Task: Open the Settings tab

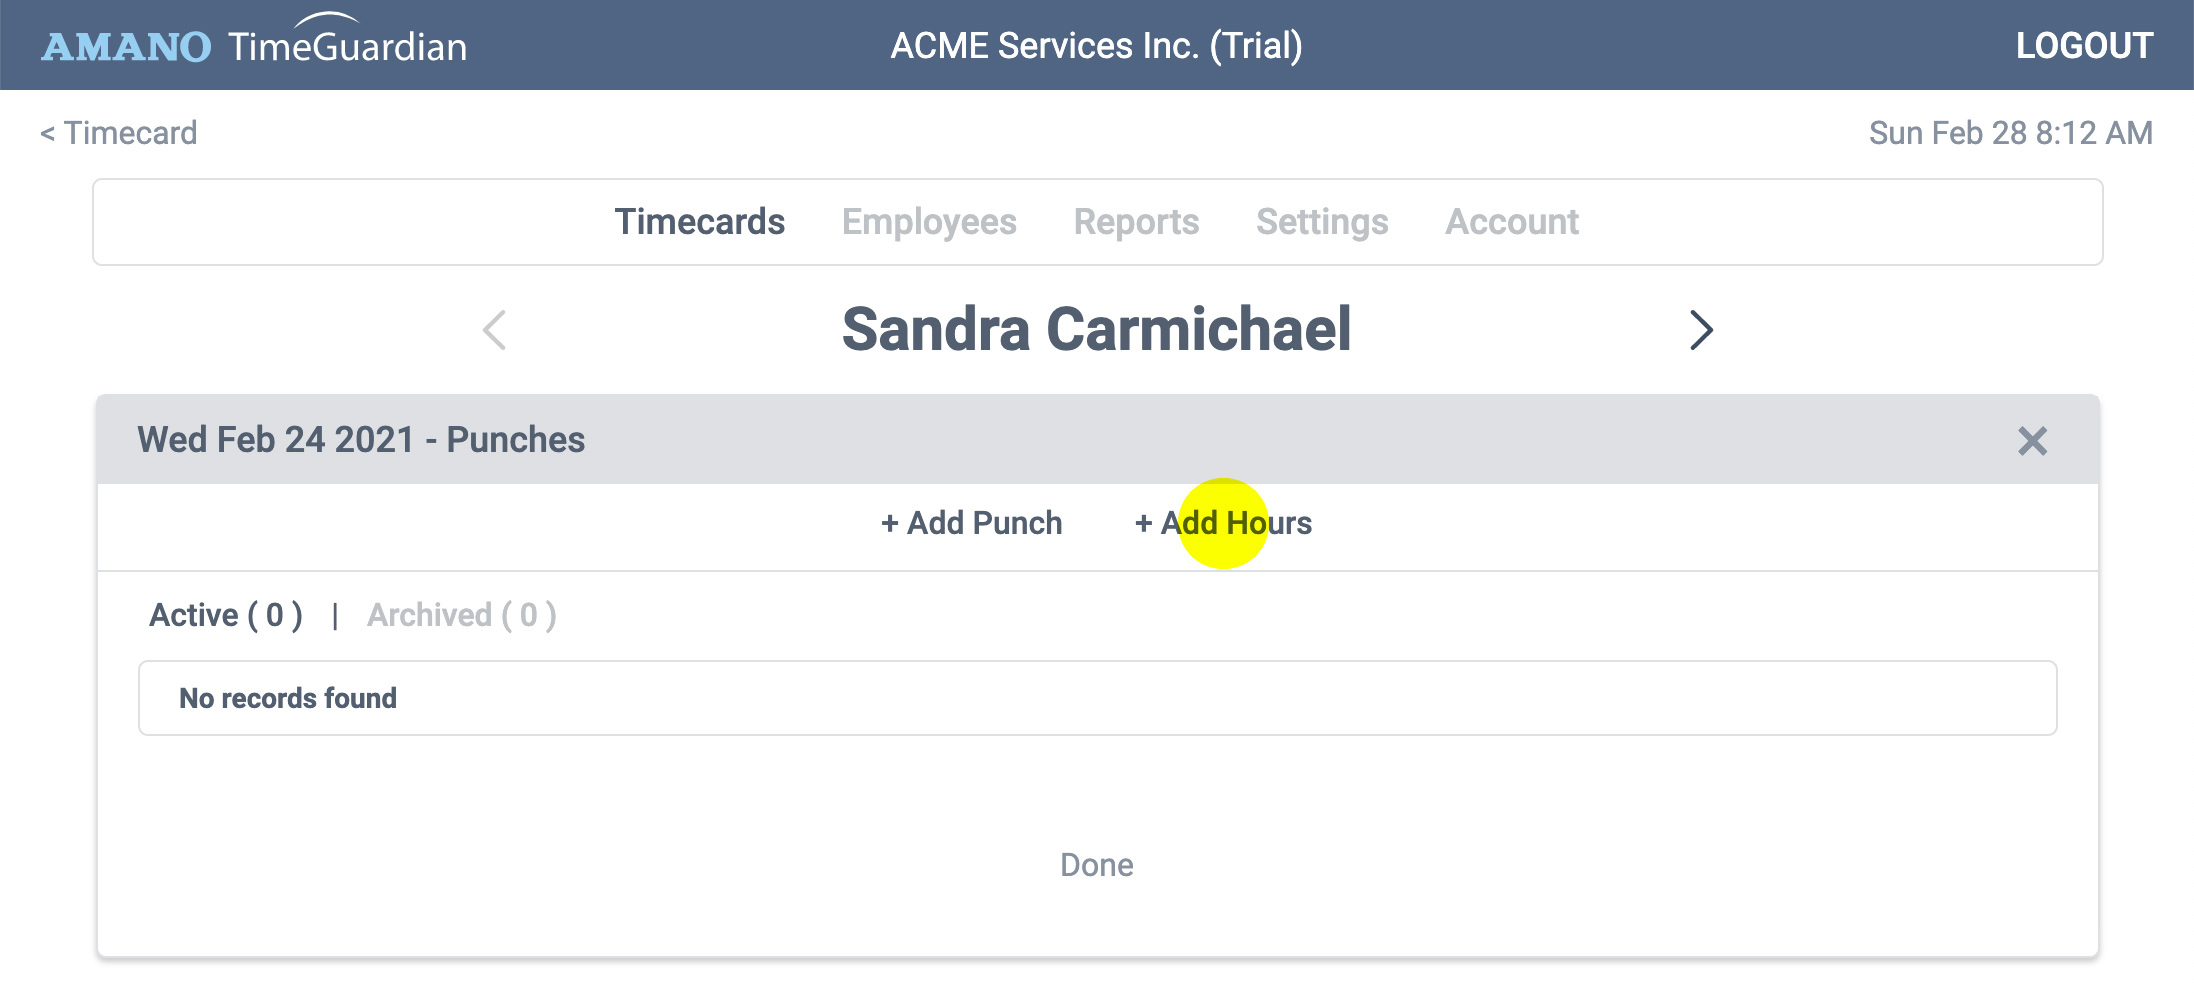Action: (1322, 222)
